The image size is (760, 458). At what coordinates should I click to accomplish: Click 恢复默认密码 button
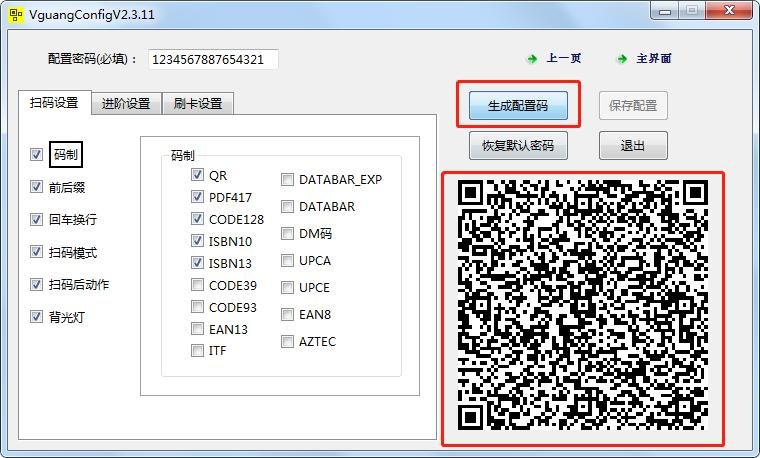pos(518,145)
